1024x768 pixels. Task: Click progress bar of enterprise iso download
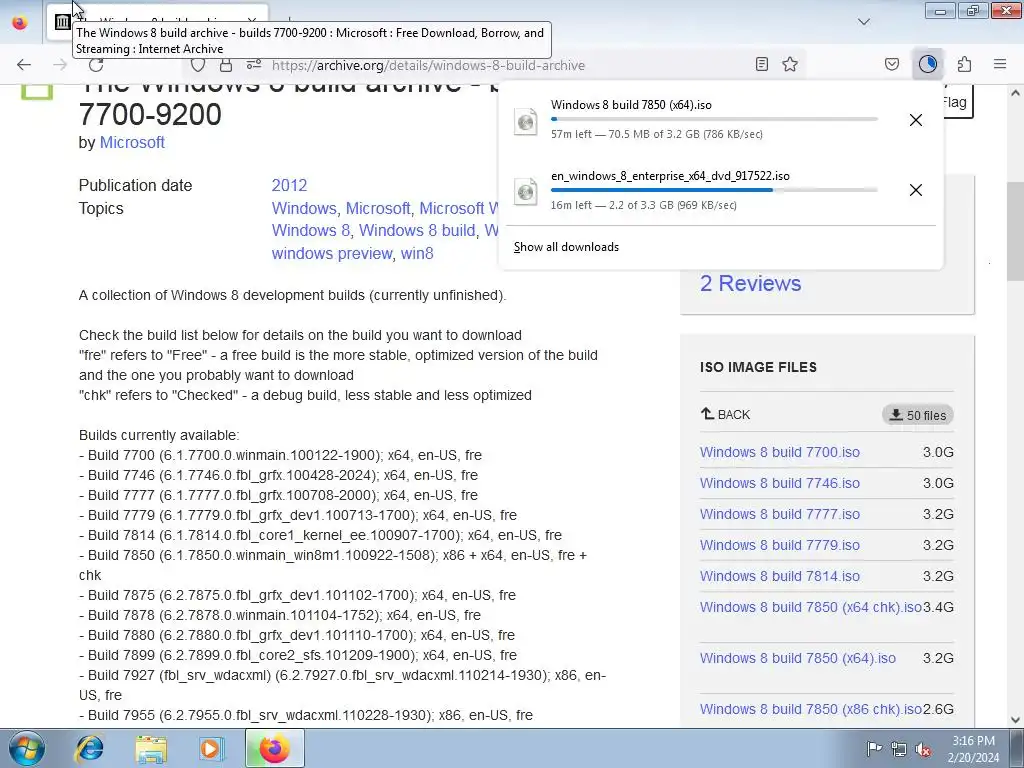point(714,190)
